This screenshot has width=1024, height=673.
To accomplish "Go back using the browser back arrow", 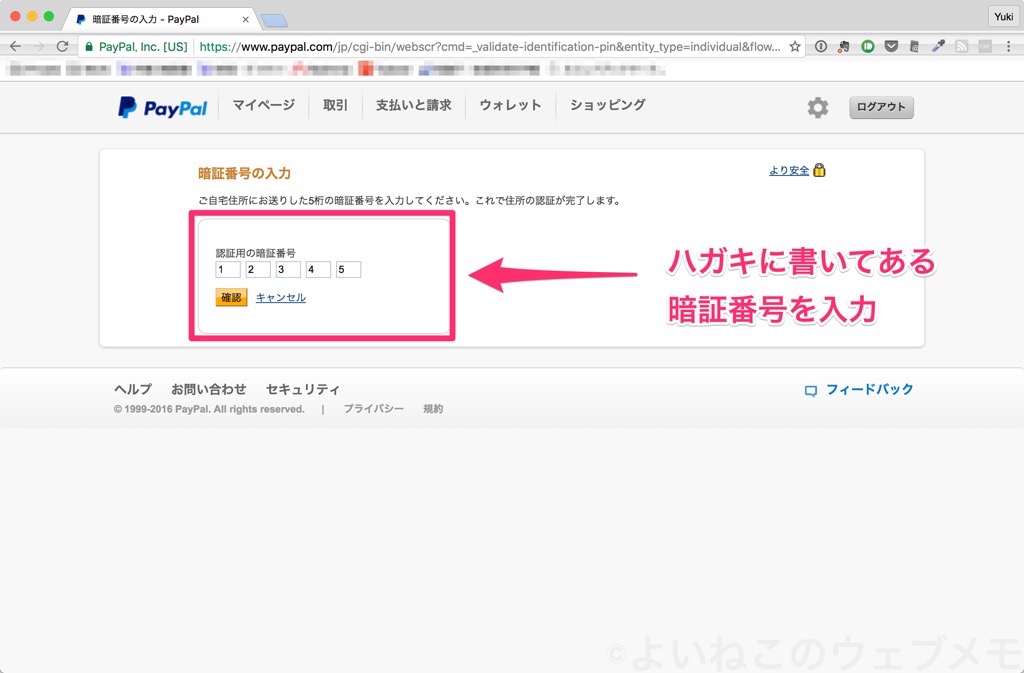I will point(15,45).
